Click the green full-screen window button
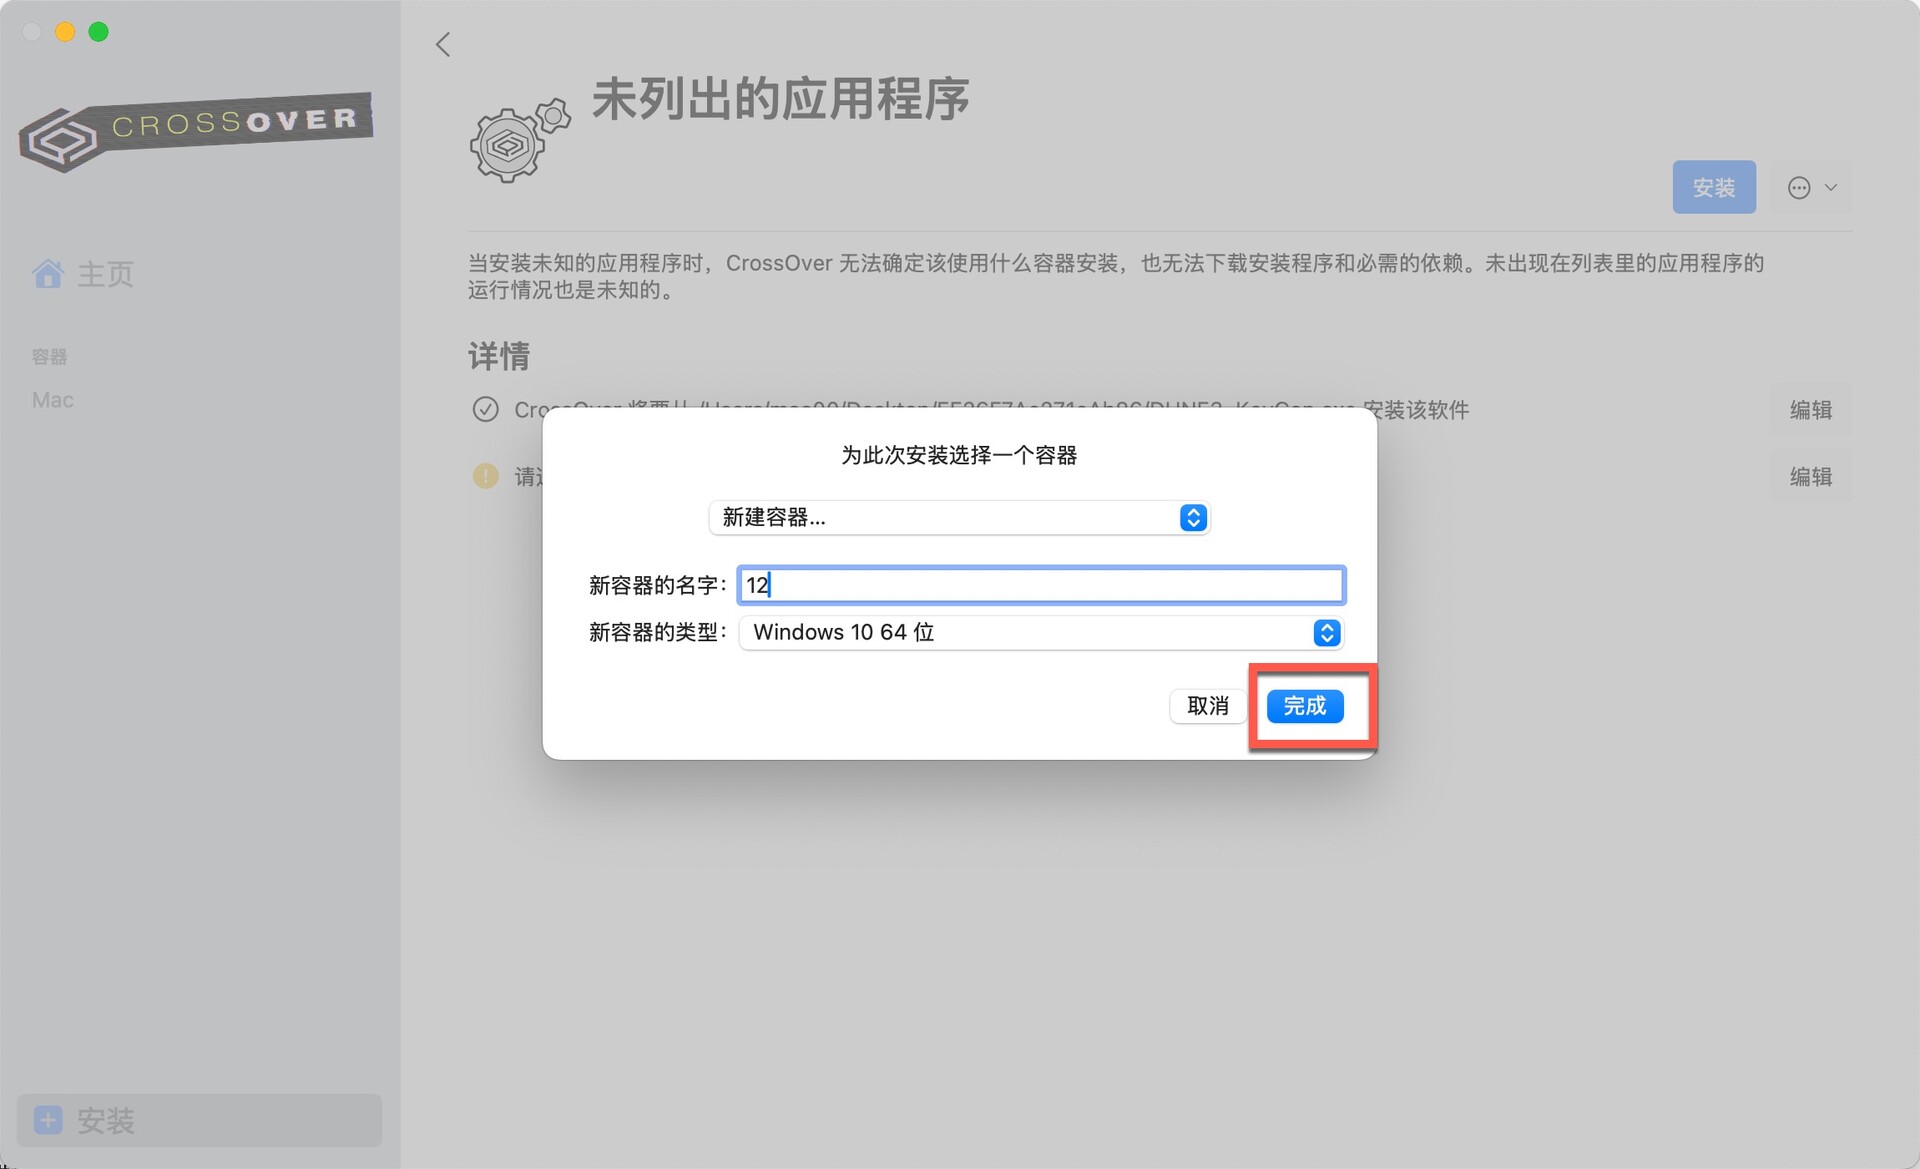1920x1169 pixels. (98, 32)
